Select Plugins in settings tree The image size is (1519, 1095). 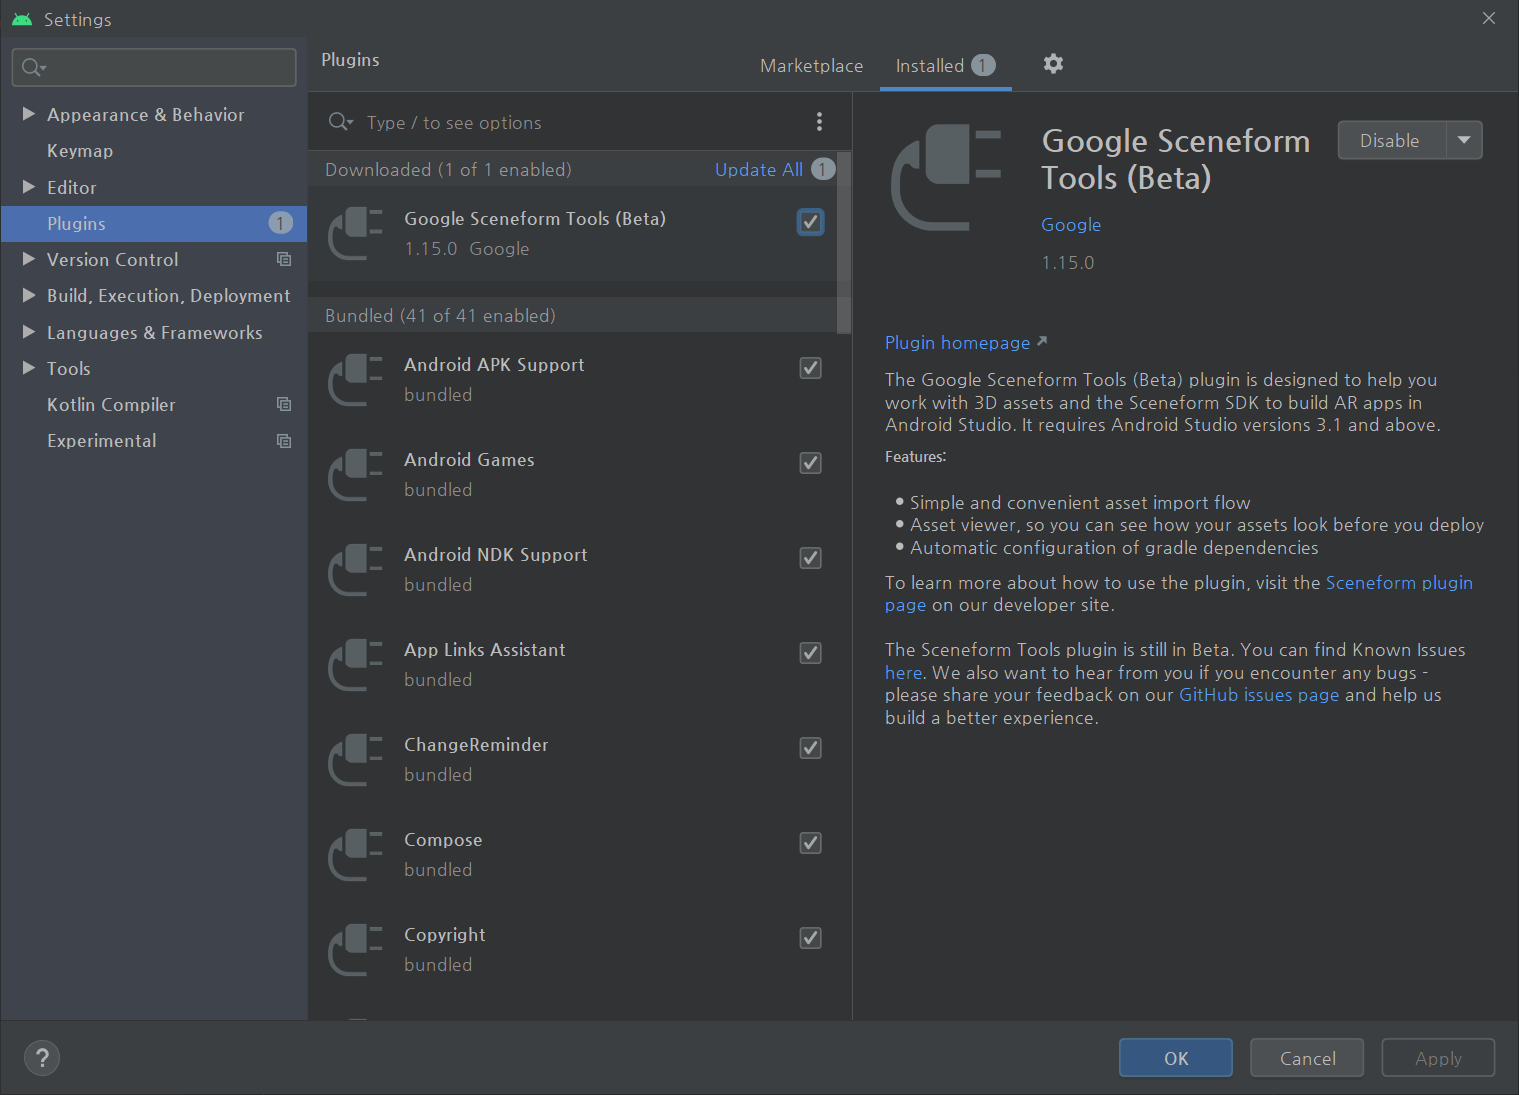[154, 224]
